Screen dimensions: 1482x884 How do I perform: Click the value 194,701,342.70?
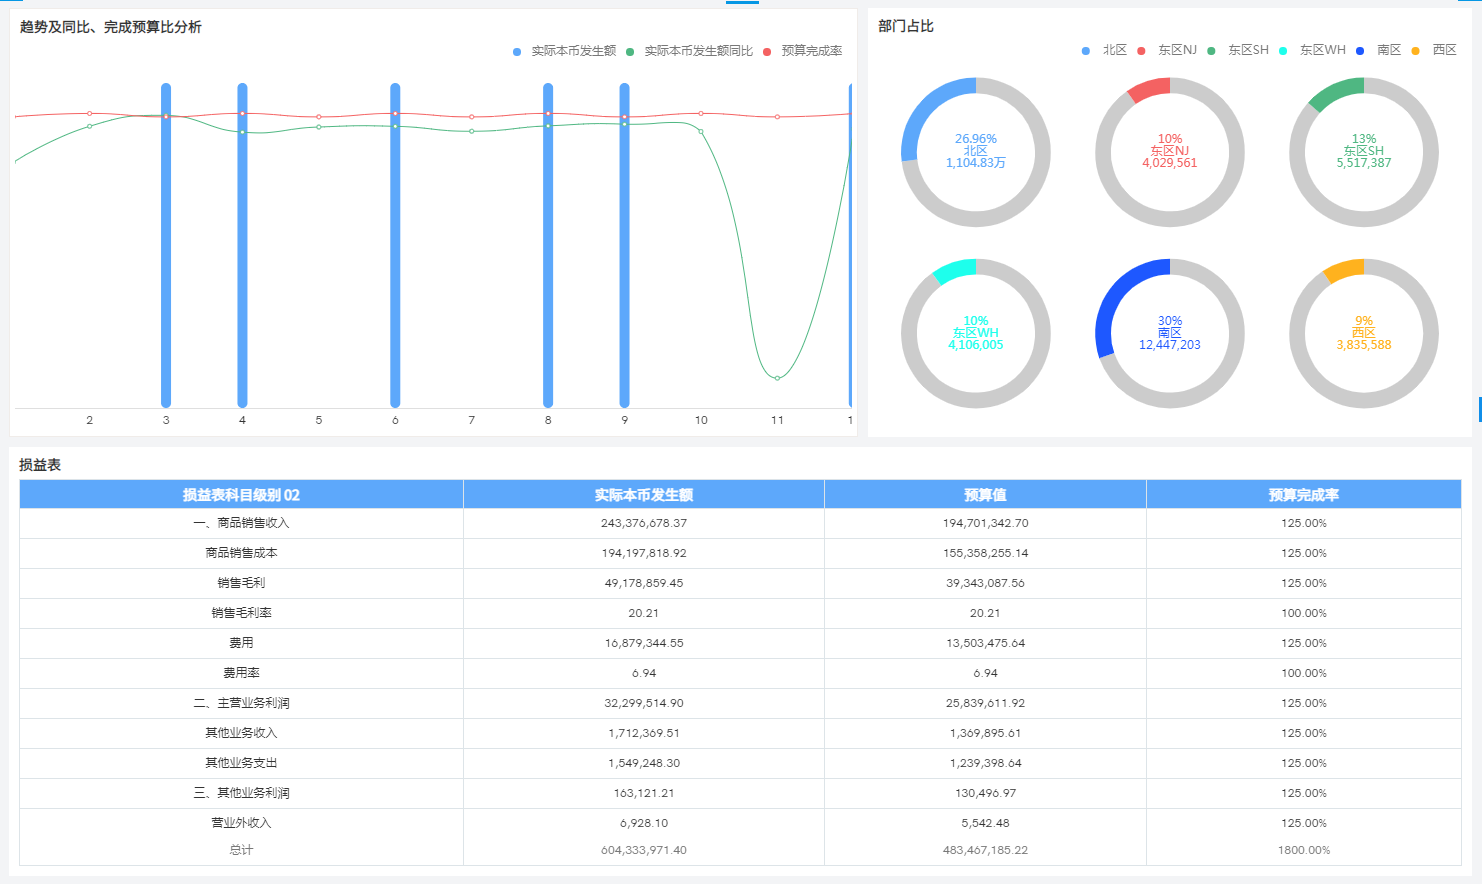click(985, 523)
